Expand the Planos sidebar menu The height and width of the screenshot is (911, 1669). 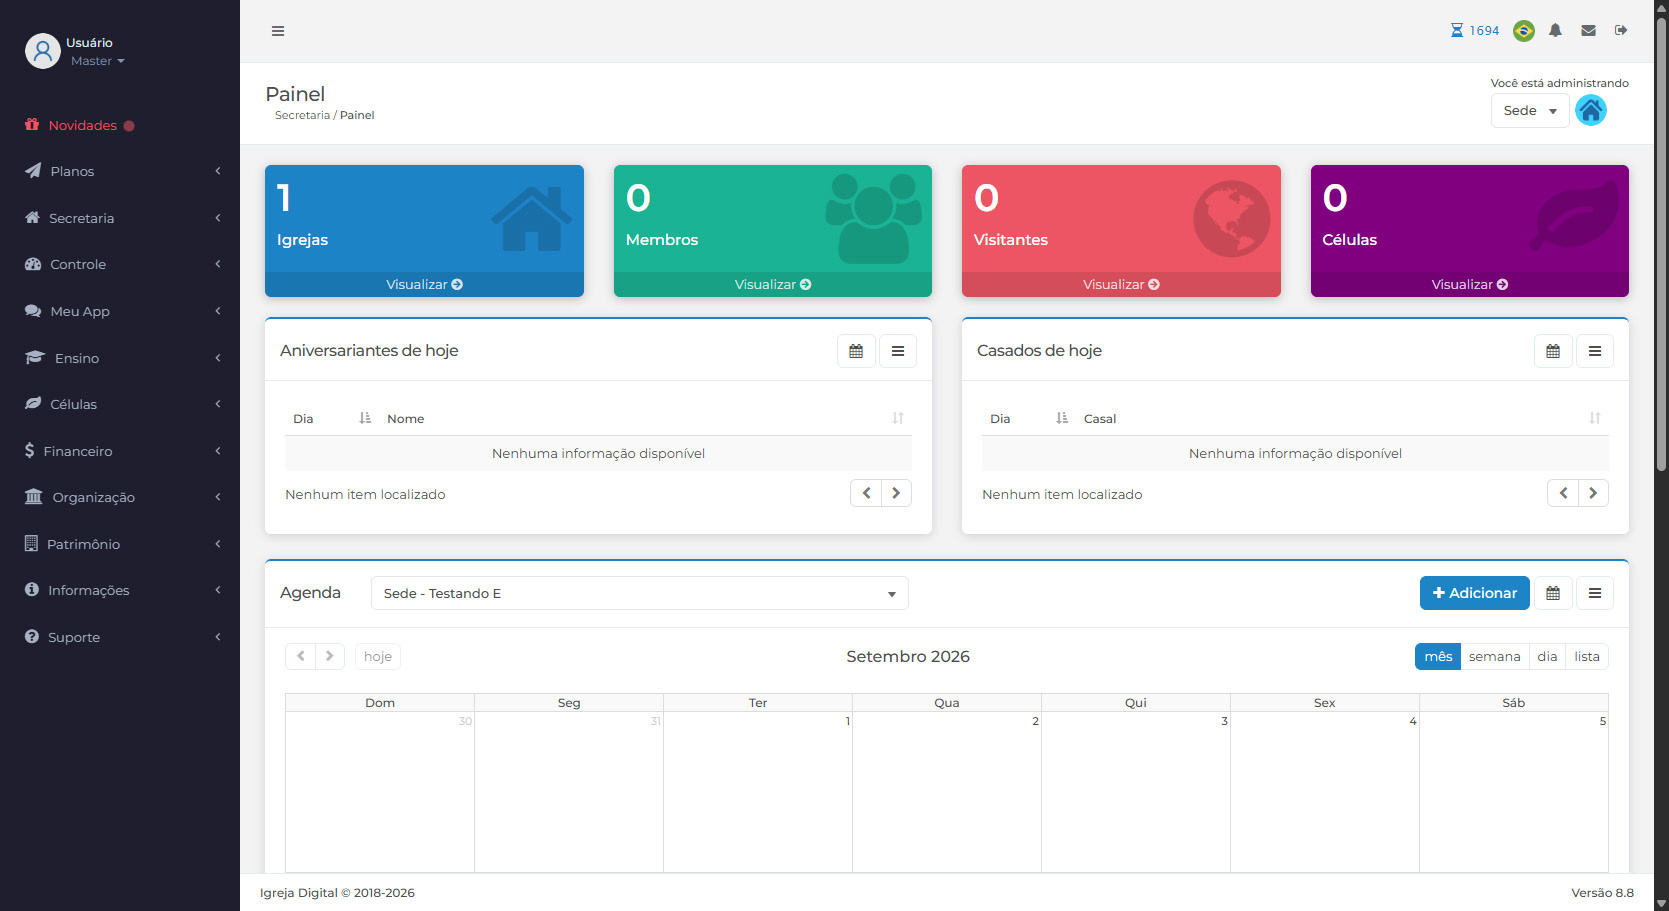point(120,171)
